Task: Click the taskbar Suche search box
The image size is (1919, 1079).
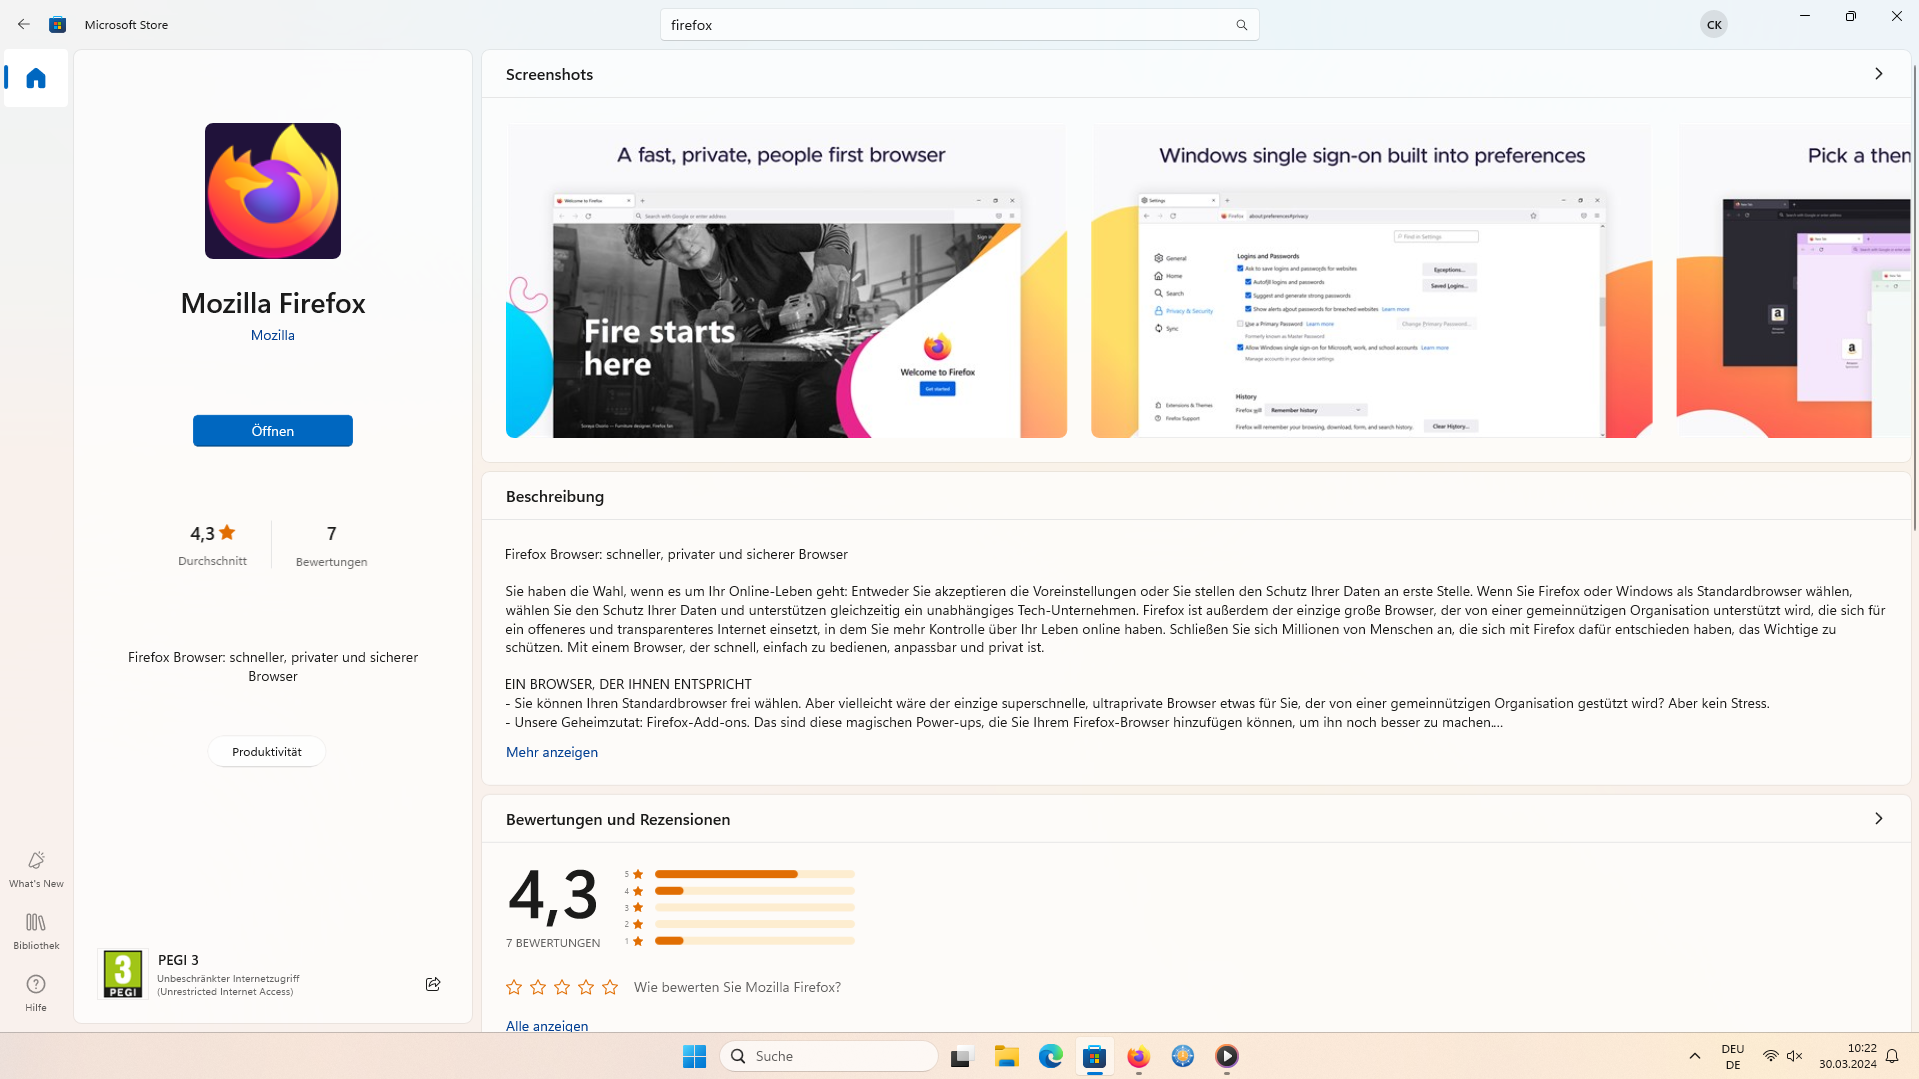Action: point(828,1056)
